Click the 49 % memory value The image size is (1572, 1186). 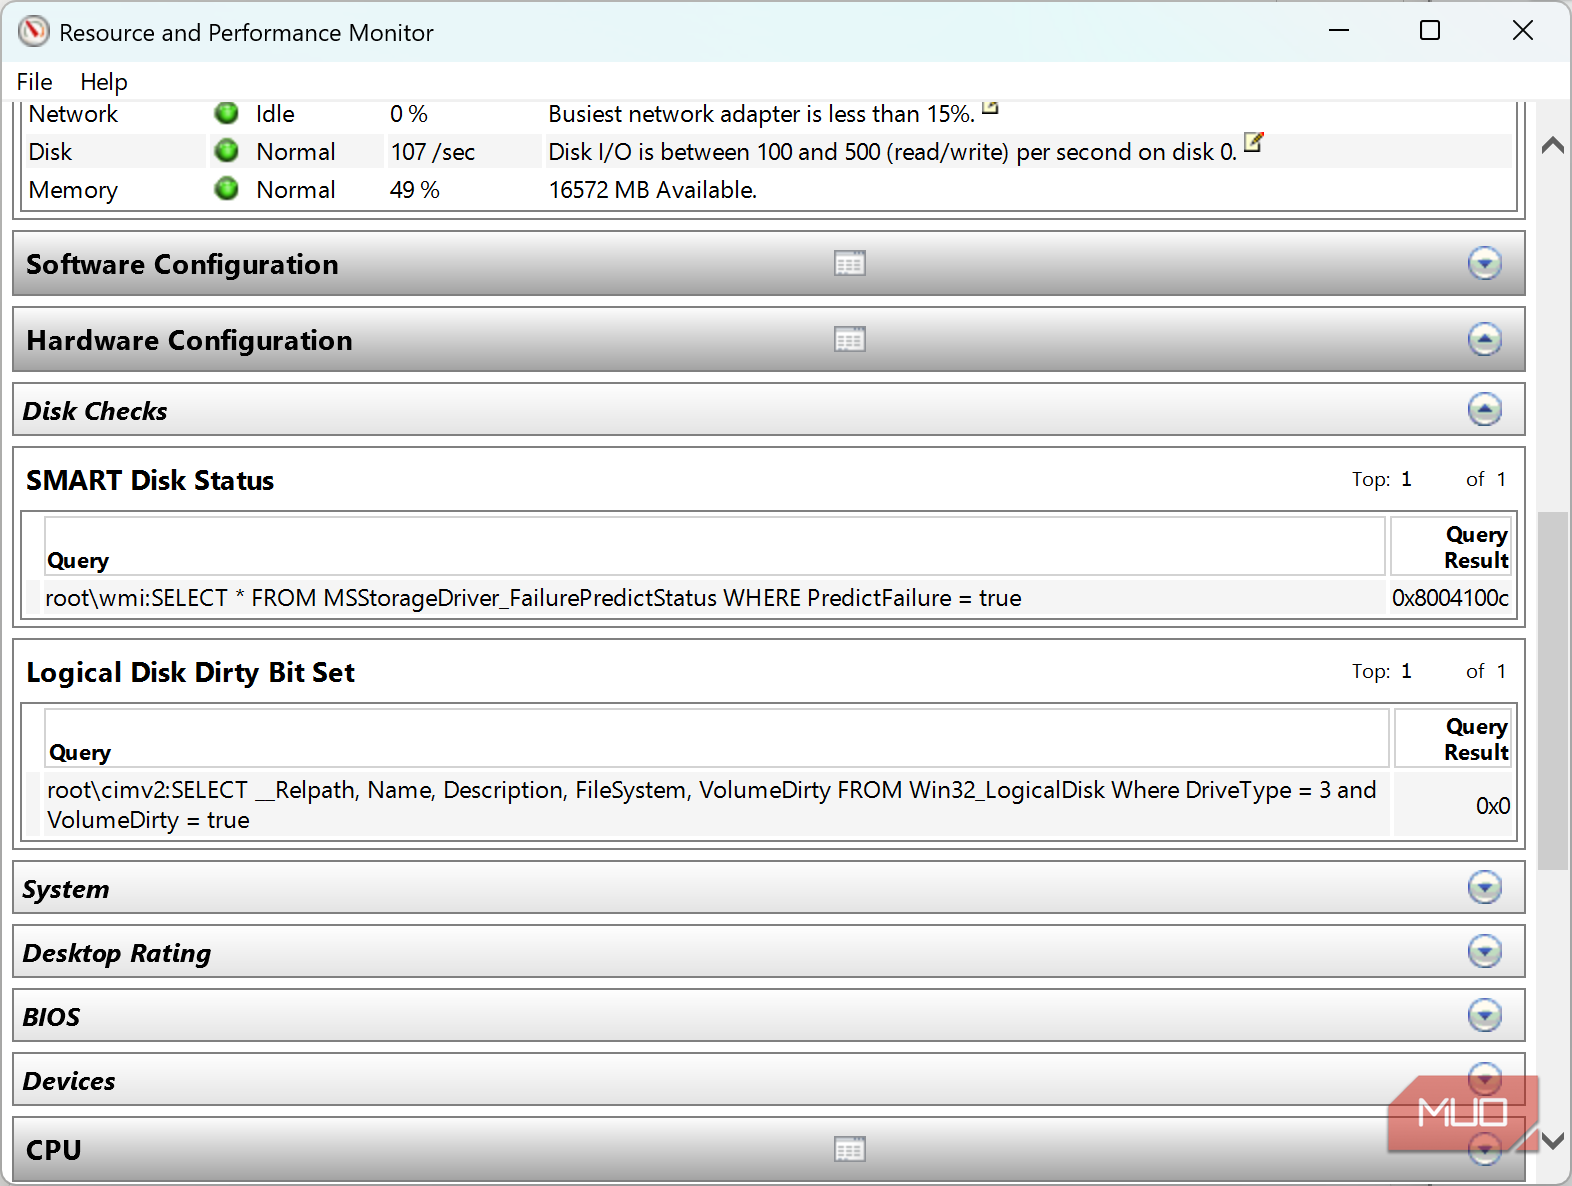tap(415, 190)
